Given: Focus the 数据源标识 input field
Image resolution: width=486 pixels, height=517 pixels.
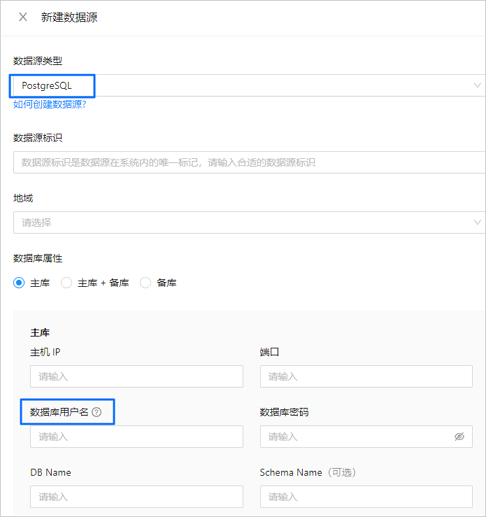Looking at the screenshot, I should [x=249, y=162].
